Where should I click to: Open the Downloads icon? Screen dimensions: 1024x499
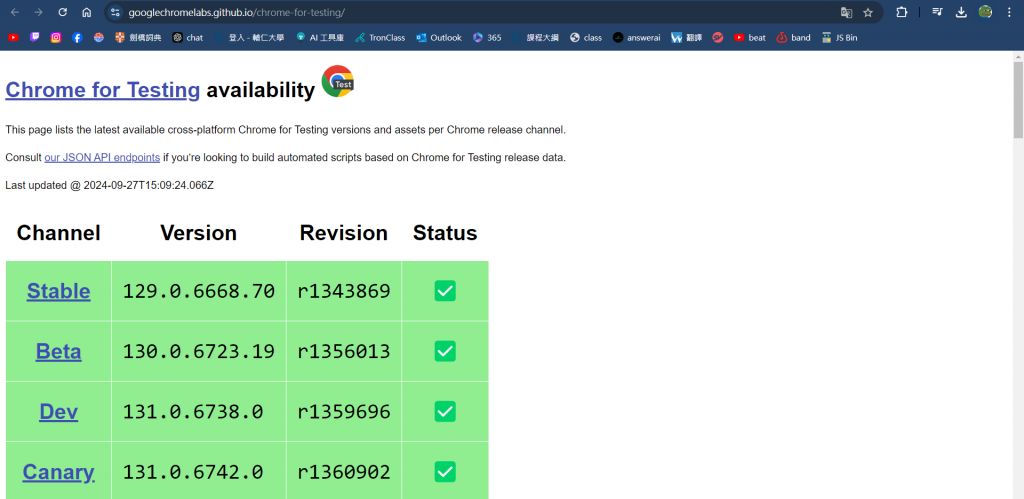tap(961, 12)
